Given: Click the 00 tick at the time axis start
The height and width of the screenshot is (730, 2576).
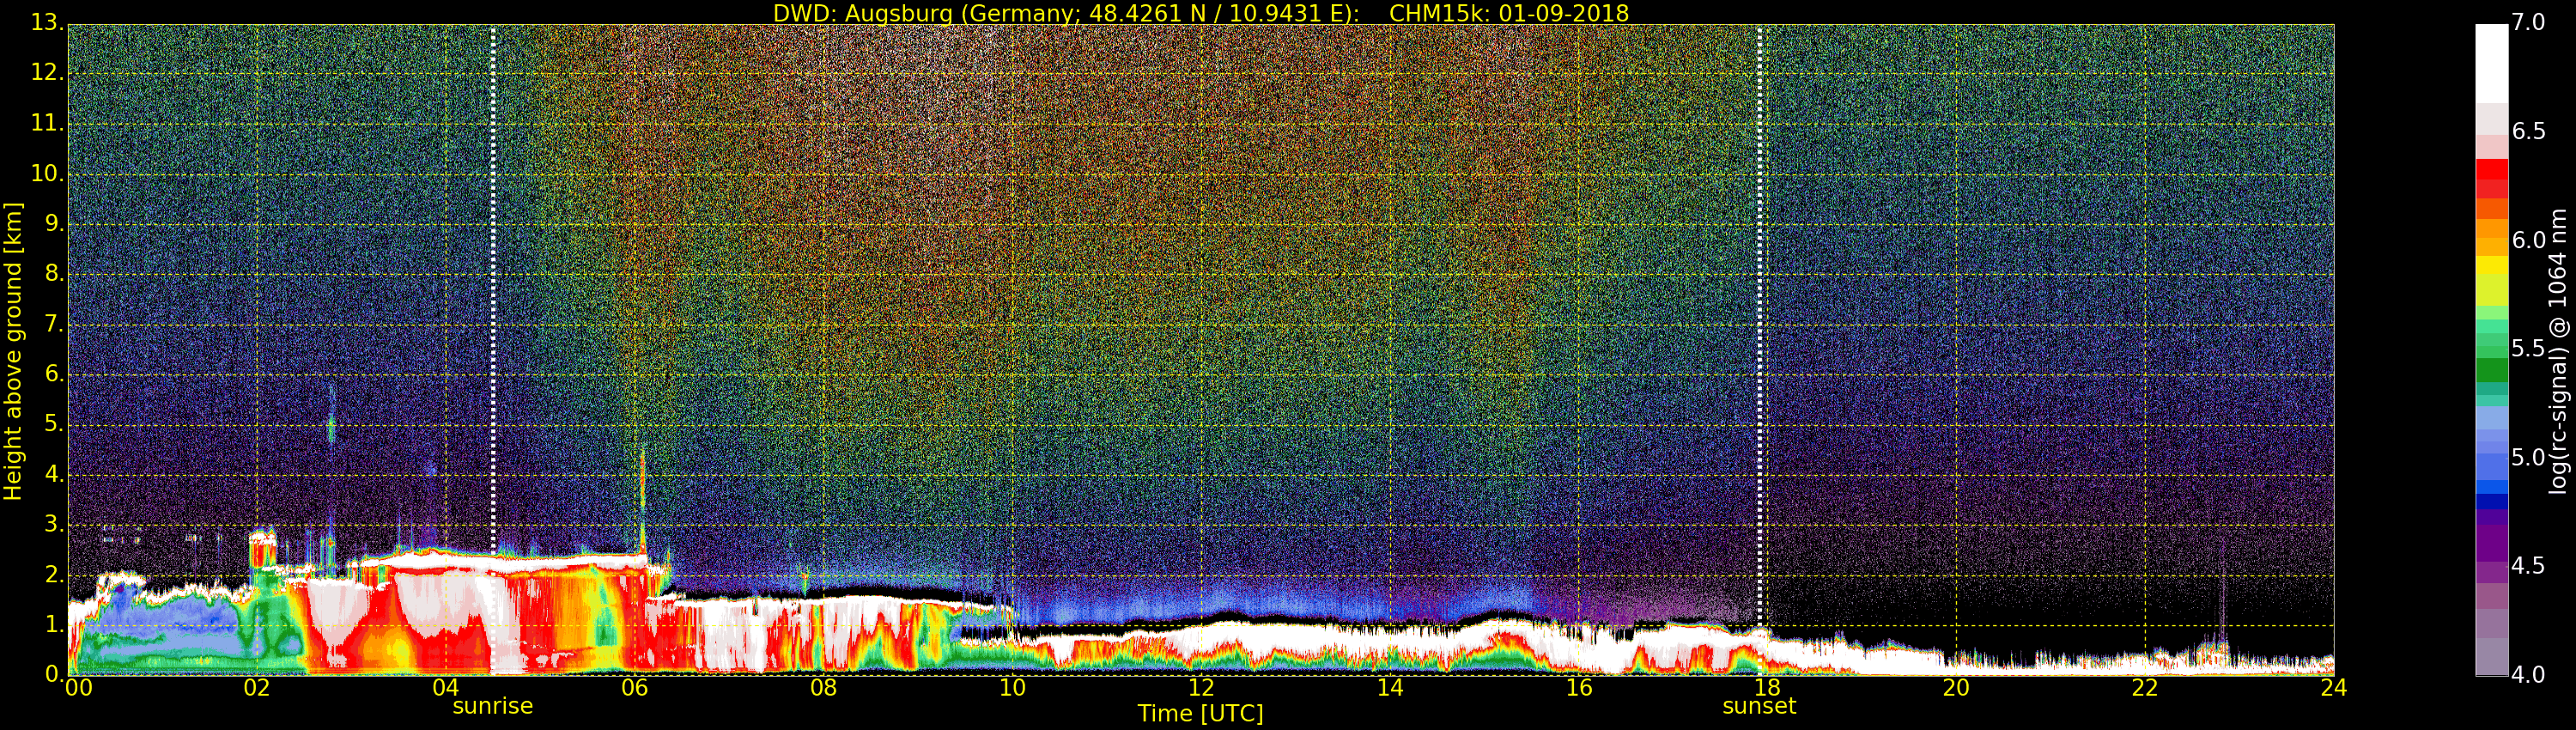Looking at the screenshot, I should (x=78, y=688).
